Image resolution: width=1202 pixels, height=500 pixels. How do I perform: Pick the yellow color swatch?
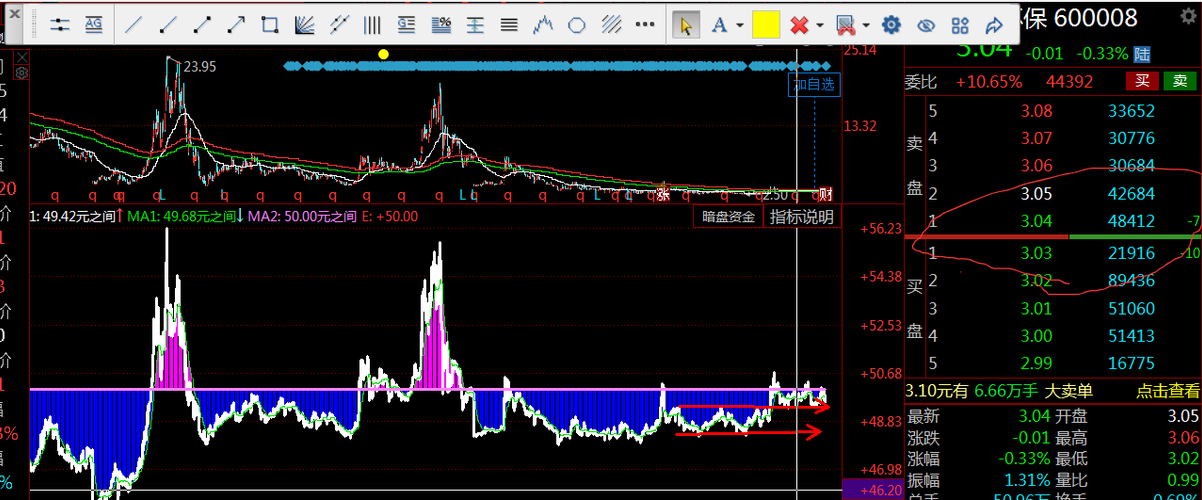click(766, 24)
